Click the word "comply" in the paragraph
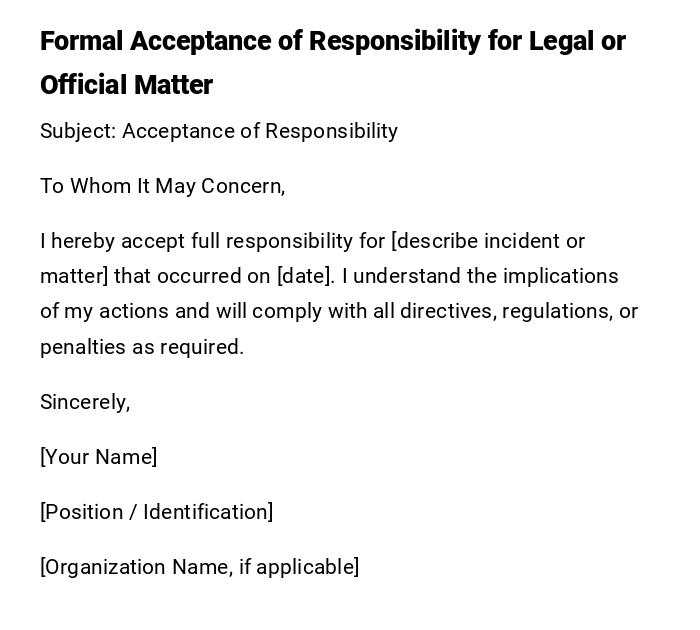This screenshot has height=630, width=700. point(286,311)
